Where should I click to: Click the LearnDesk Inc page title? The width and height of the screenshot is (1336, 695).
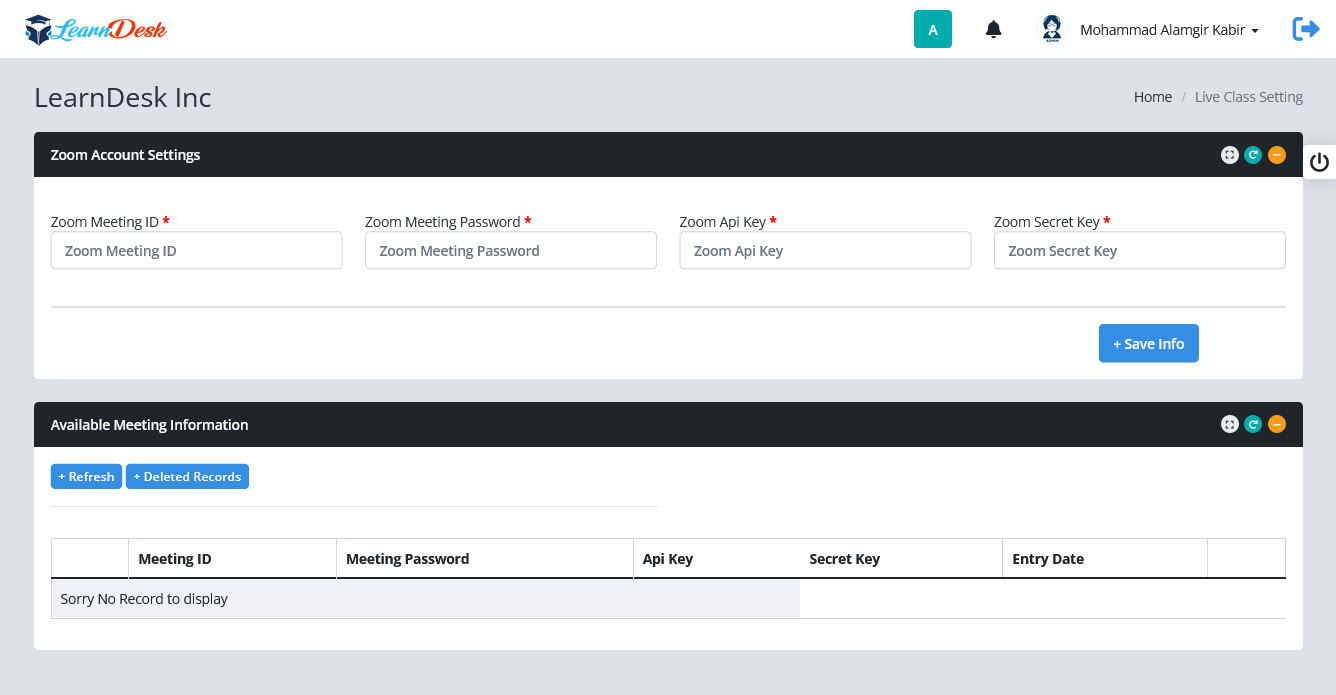pyautogui.click(x=123, y=97)
